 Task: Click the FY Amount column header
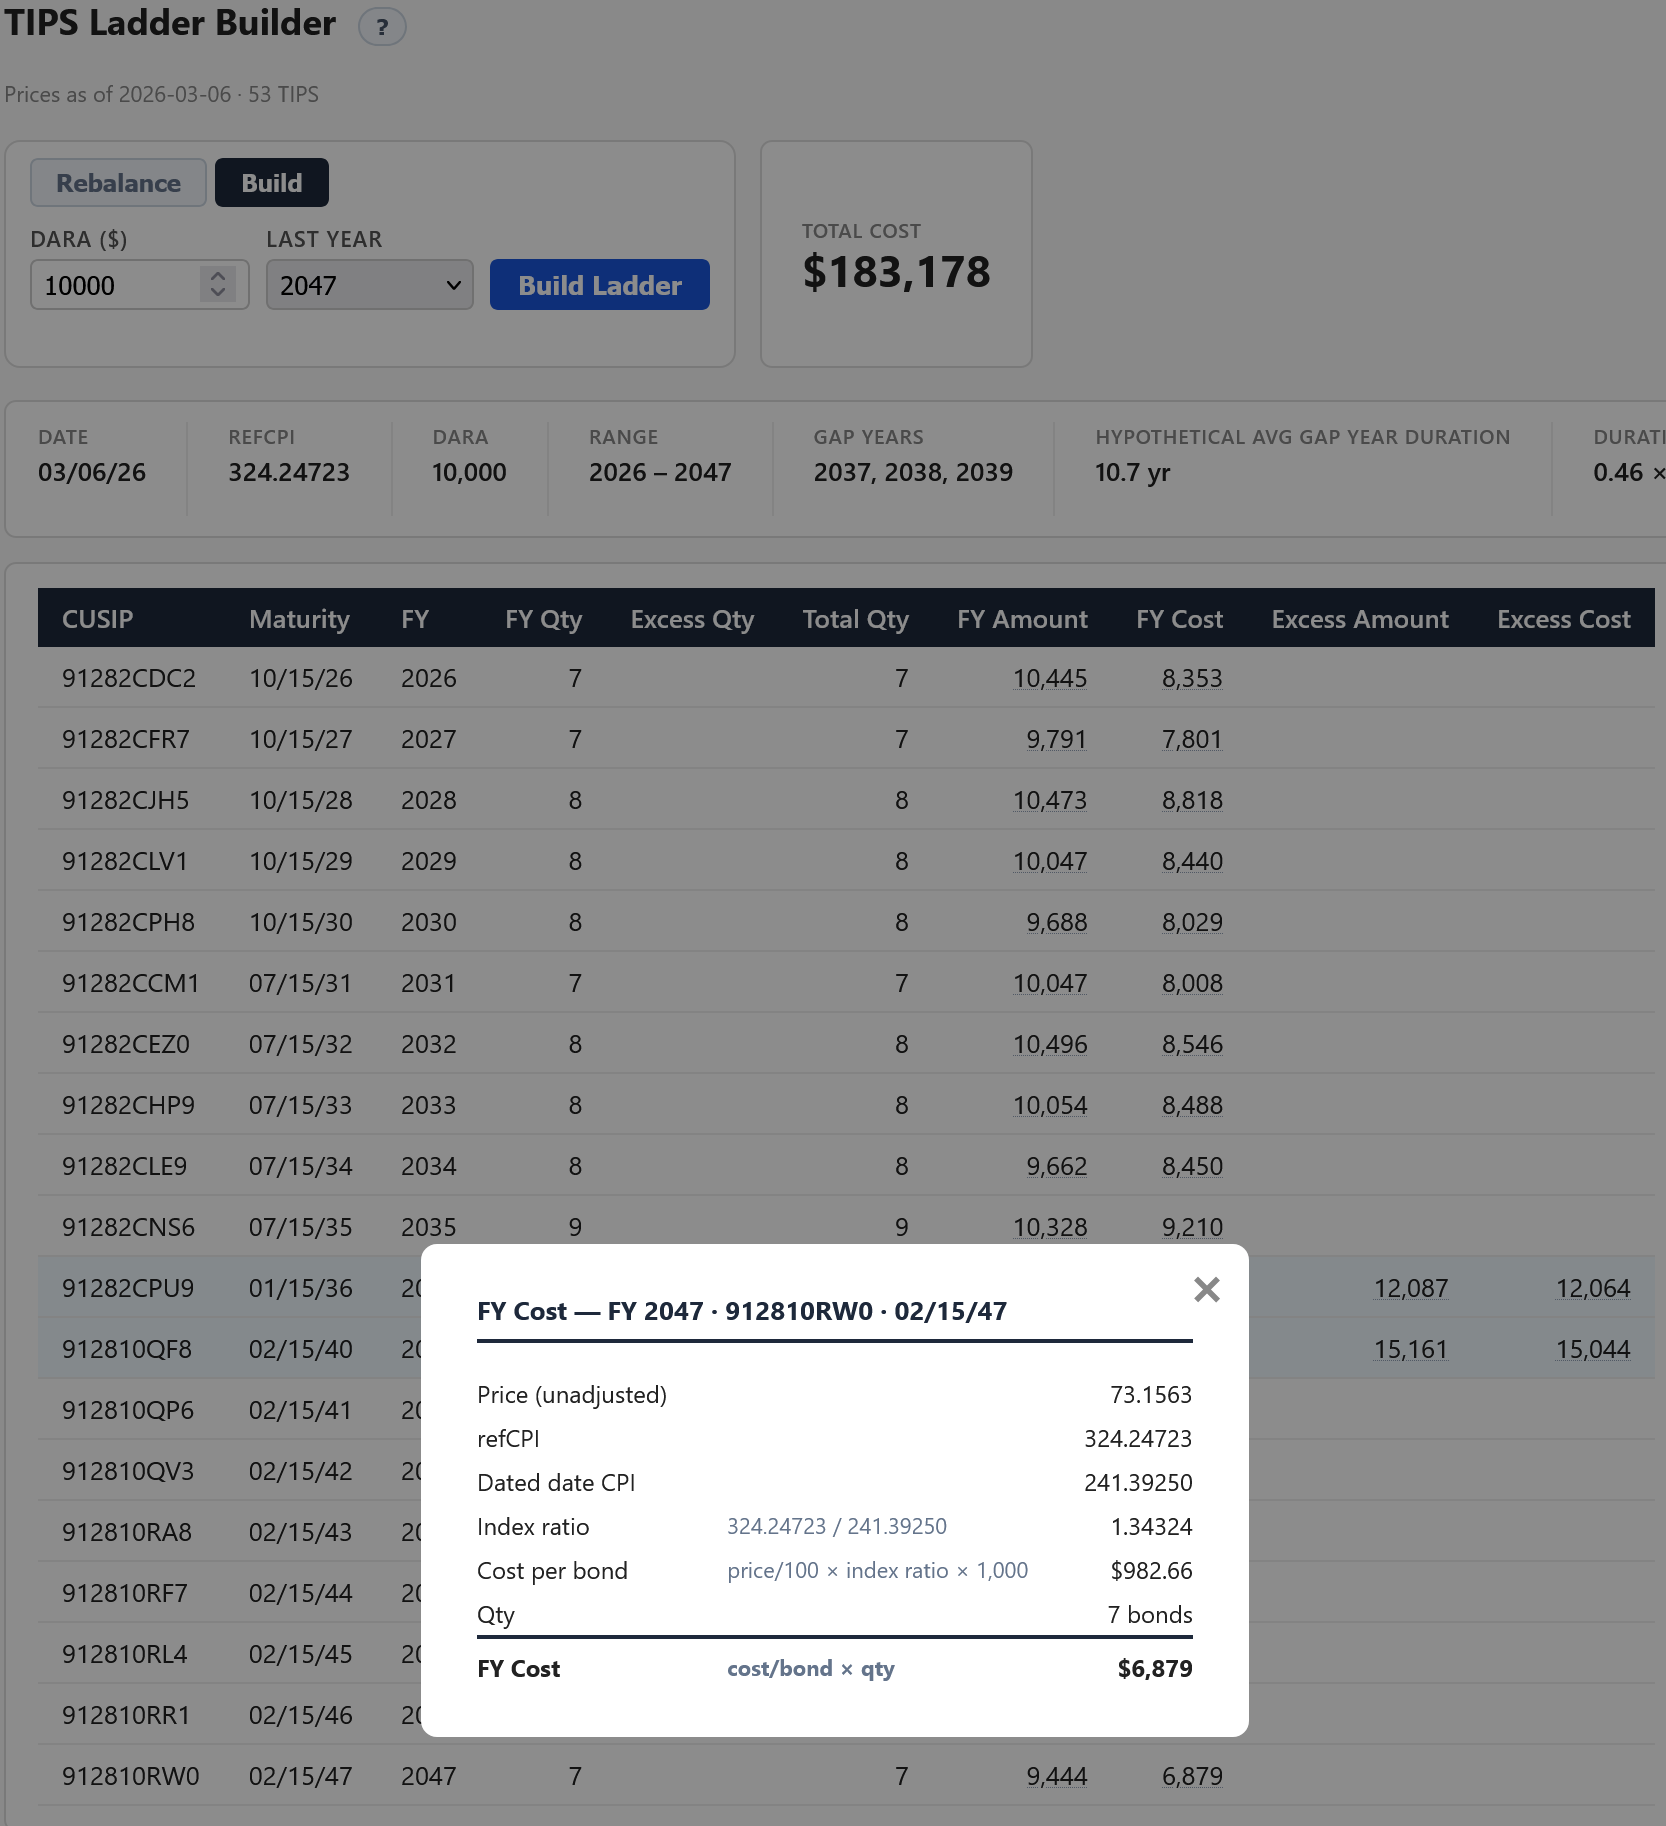pyautogui.click(x=1022, y=619)
